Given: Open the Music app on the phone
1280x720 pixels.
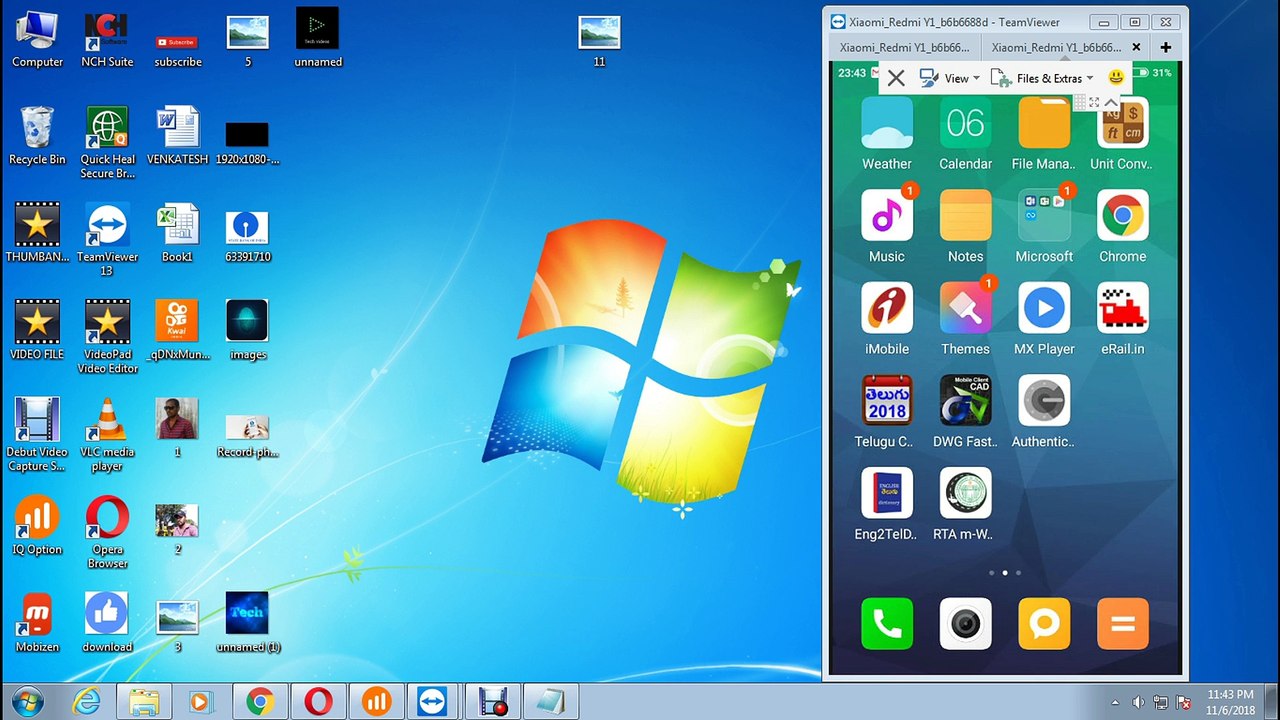Looking at the screenshot, I should coord(886,216).
